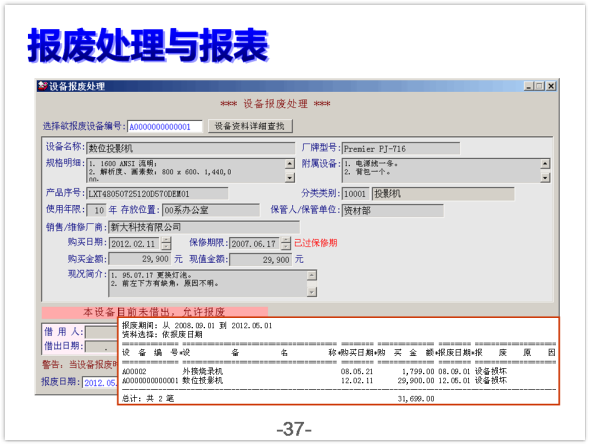590x445 pixels.
Task: Click down arrow of 附属设备 scrollbar
Action: [x=545, y=177]
